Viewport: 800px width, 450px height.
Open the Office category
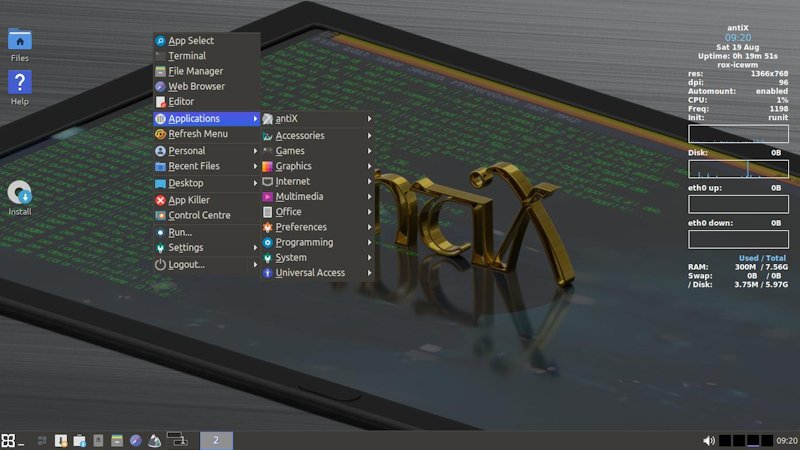click(x=317, y=212)
